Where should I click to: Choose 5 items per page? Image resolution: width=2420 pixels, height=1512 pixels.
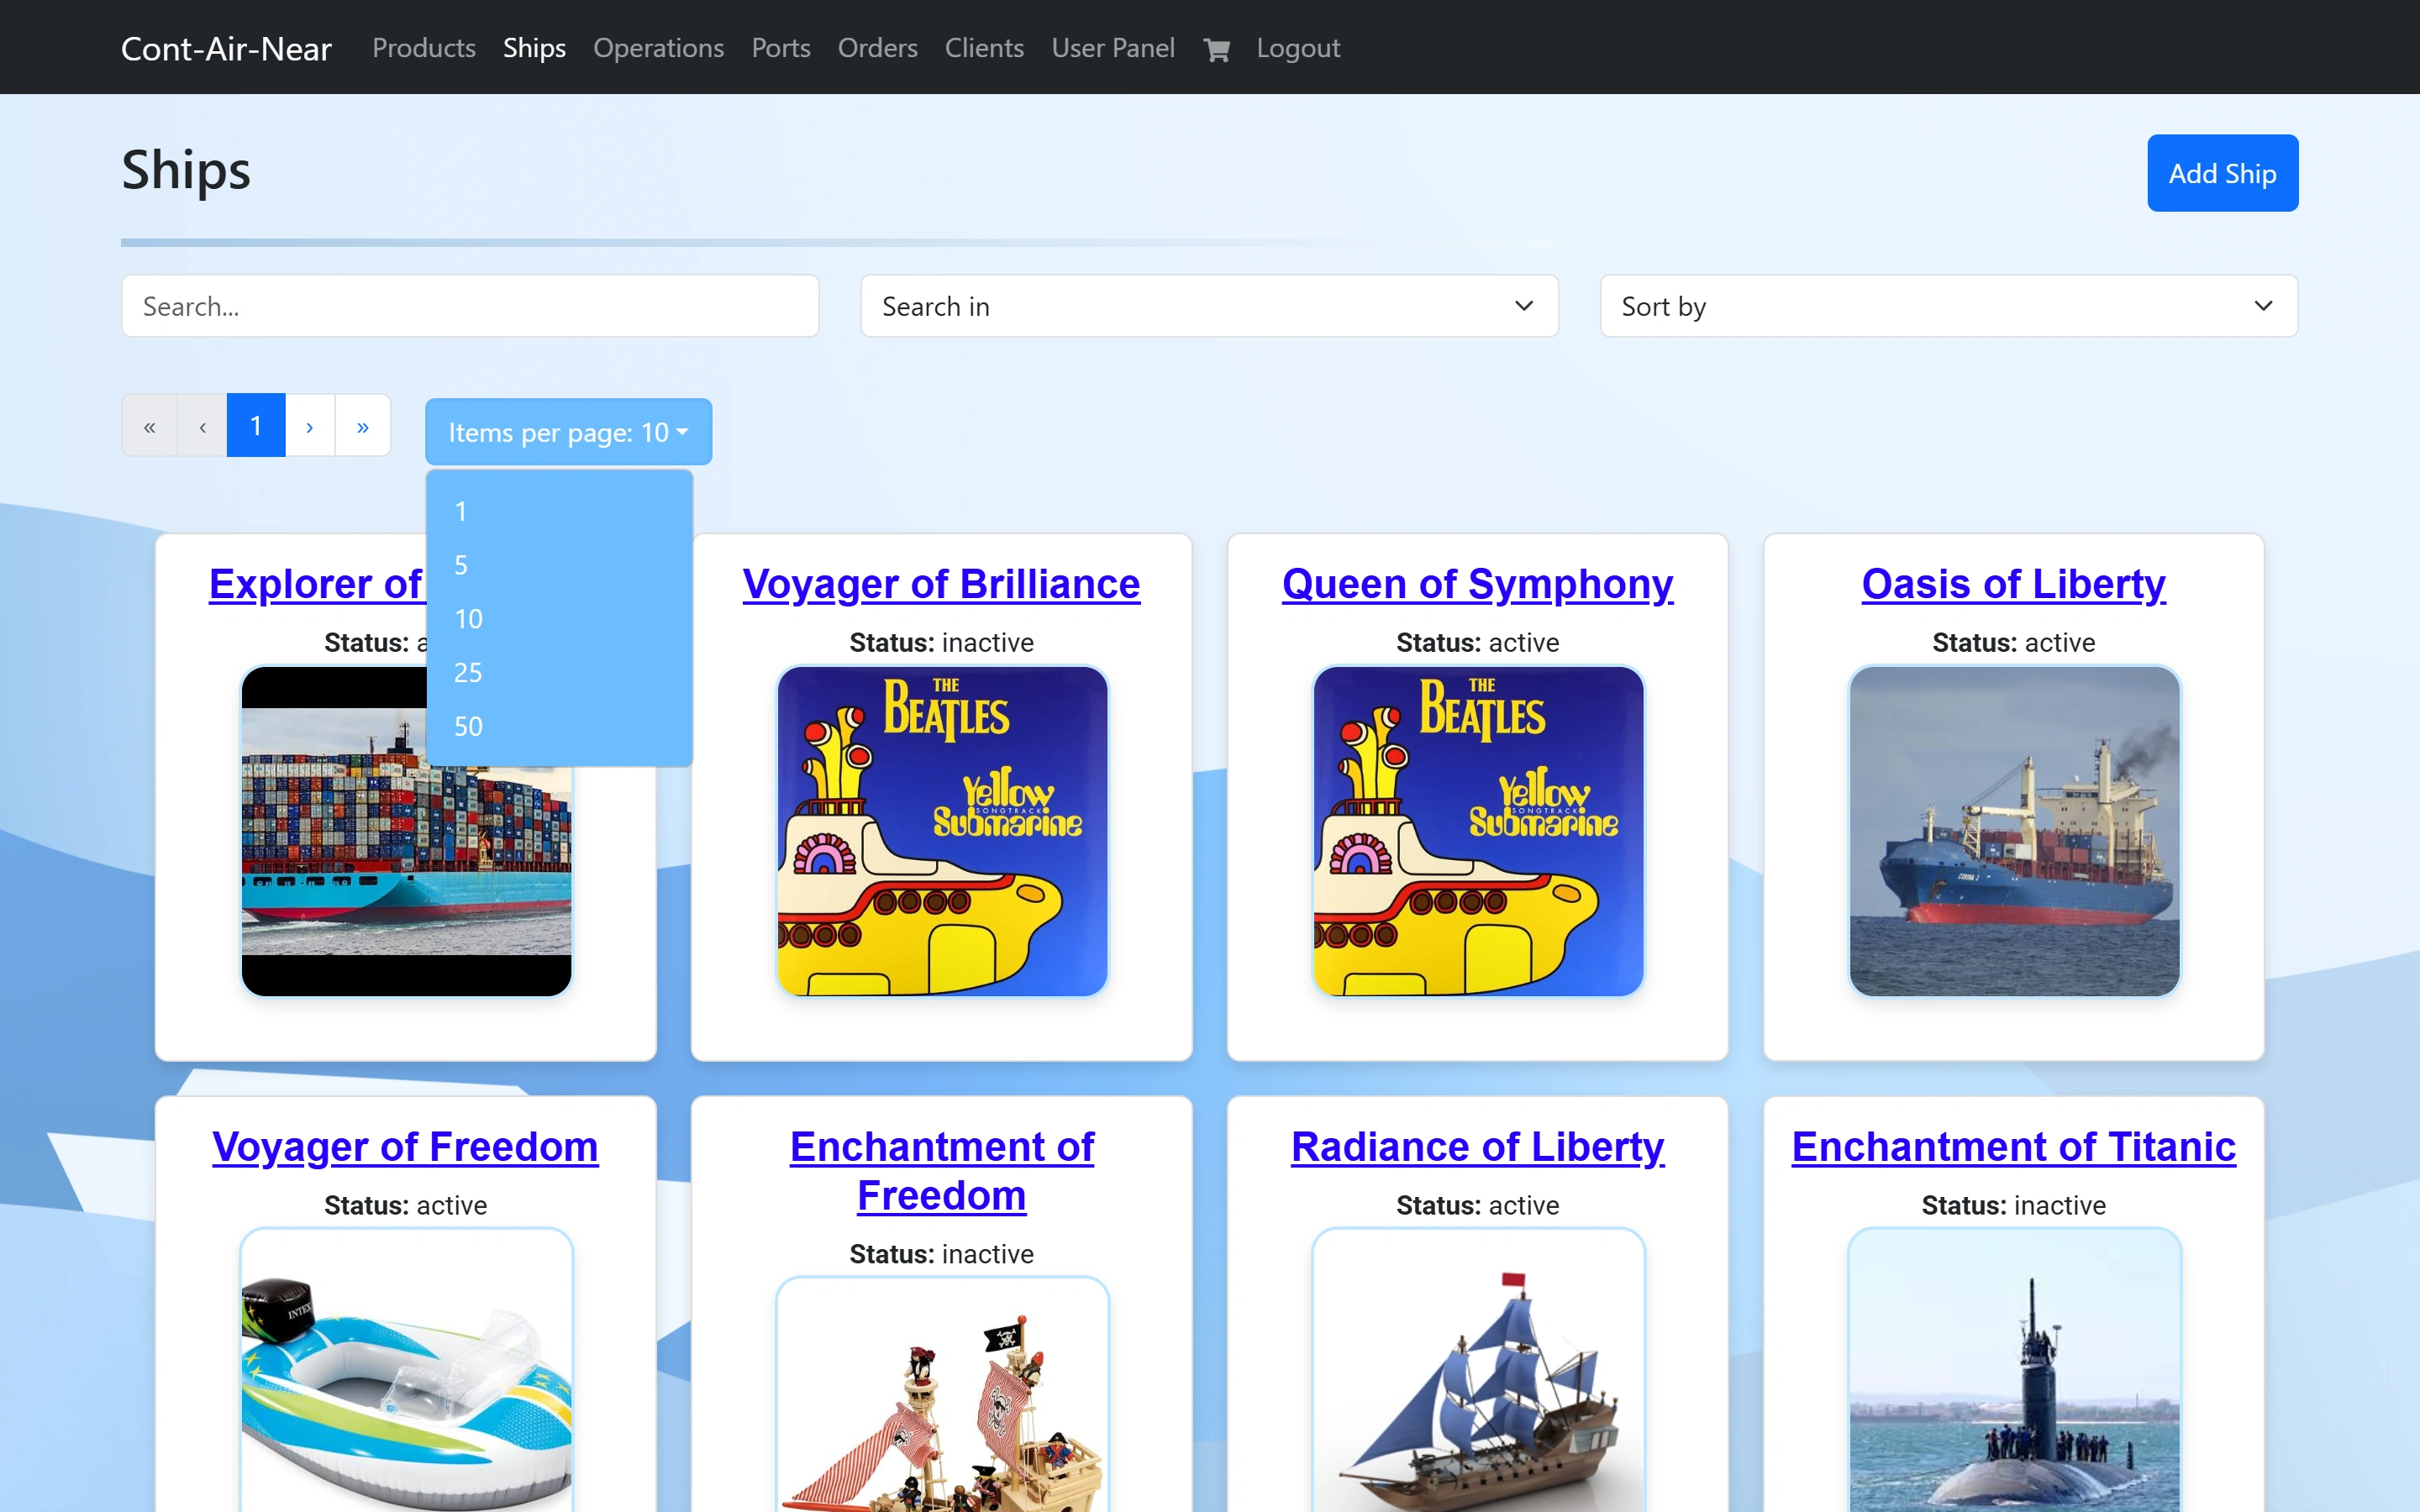click(x=559, y=565)
